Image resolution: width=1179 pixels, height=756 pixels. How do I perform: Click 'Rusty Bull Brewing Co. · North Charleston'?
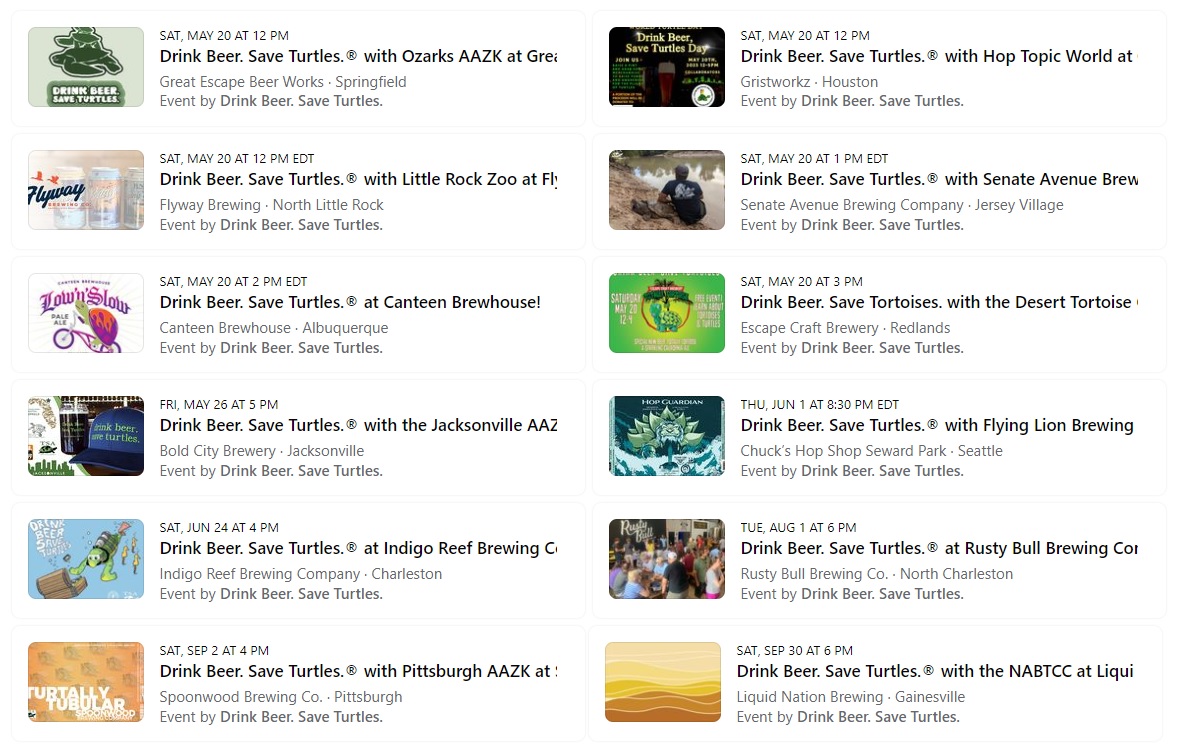click(877, 574)
